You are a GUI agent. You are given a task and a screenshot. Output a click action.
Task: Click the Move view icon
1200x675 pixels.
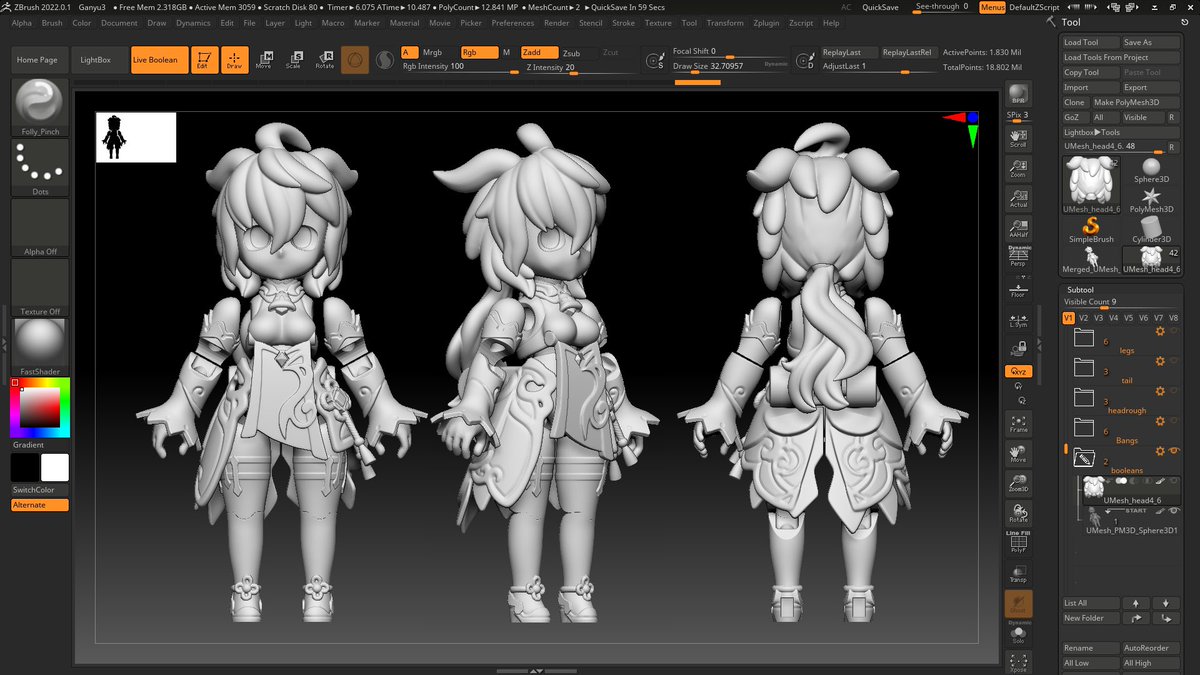coord(1018,453)
